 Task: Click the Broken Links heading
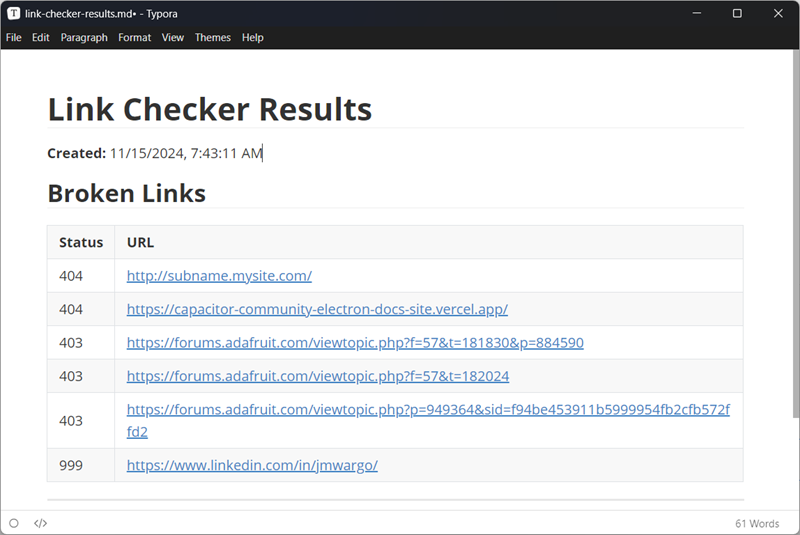(x=127, y=193)
